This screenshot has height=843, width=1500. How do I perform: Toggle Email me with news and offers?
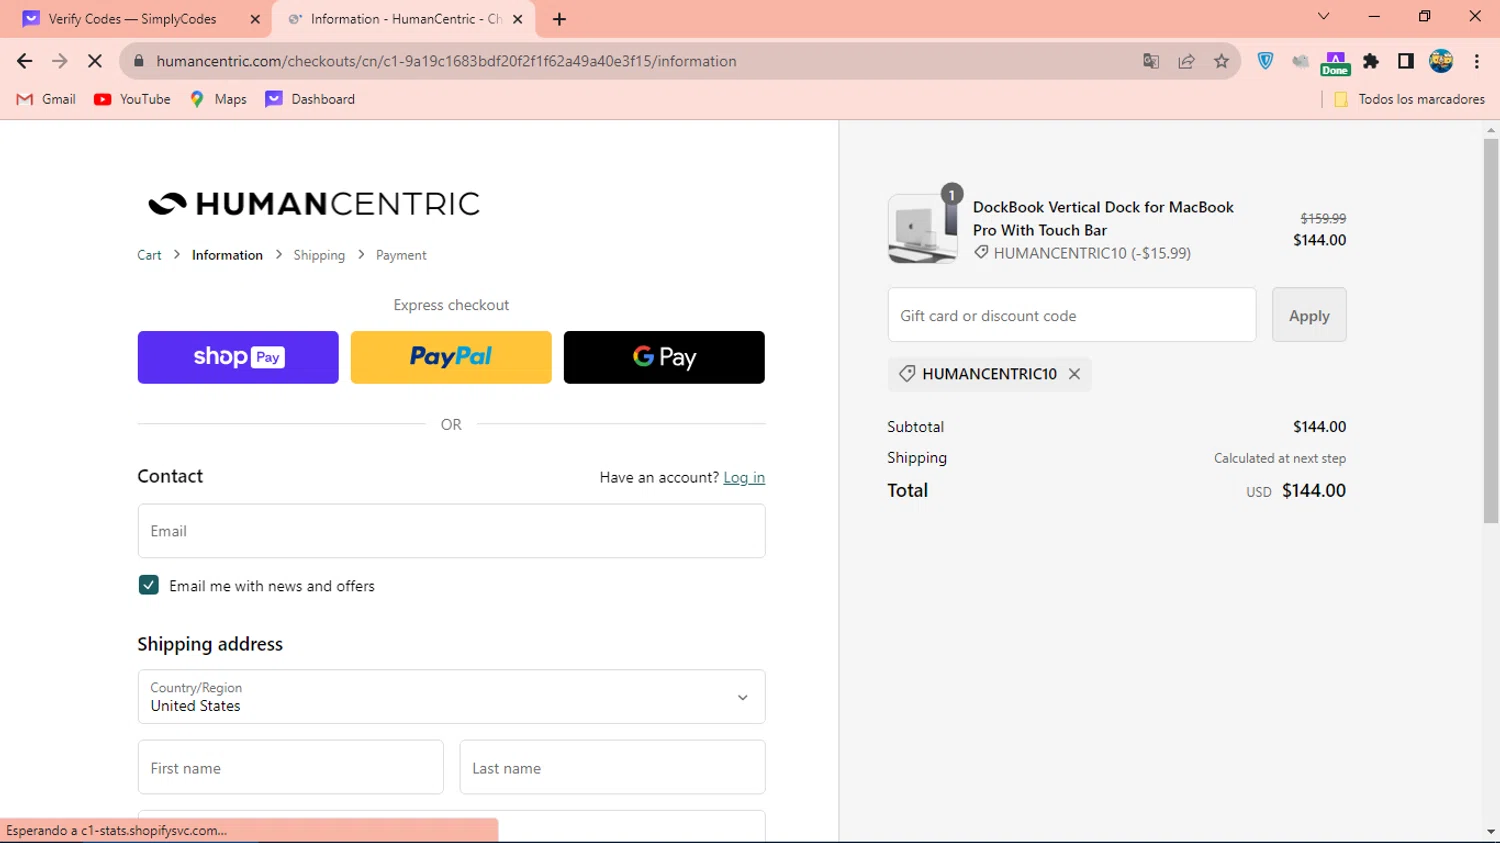(148, 585)
